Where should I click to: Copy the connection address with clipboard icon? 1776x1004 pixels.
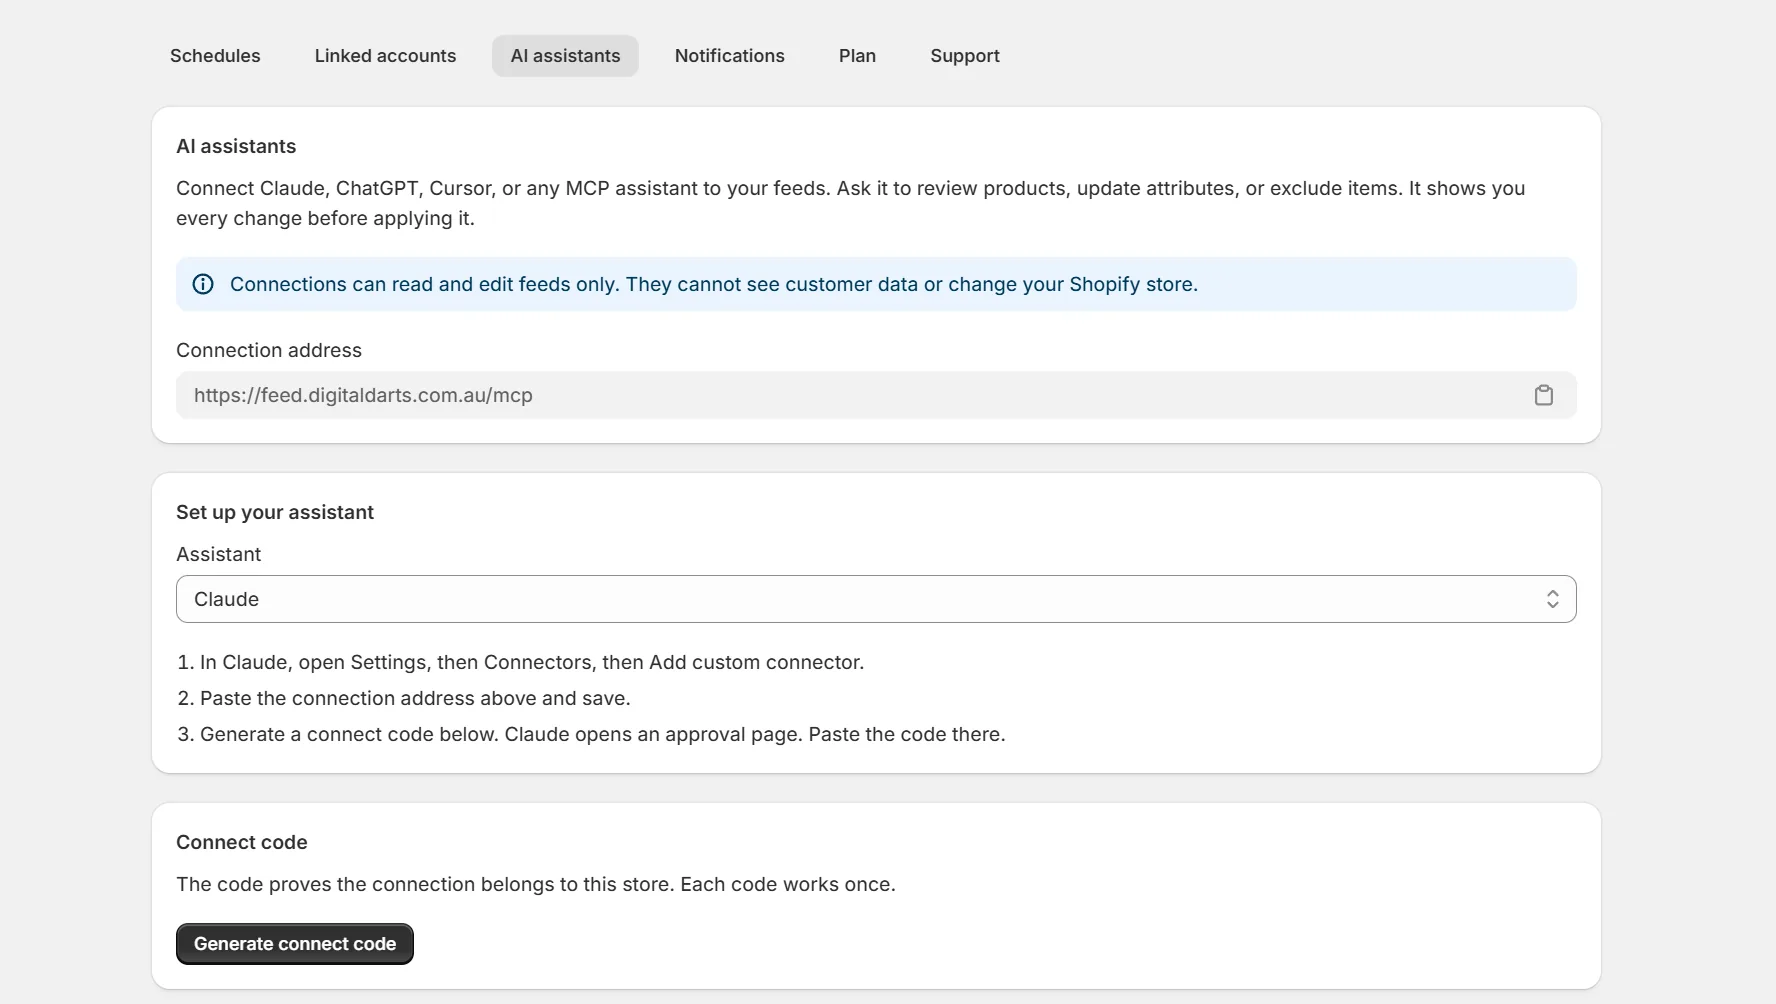pyautogui.click(x=1544, y=395)
